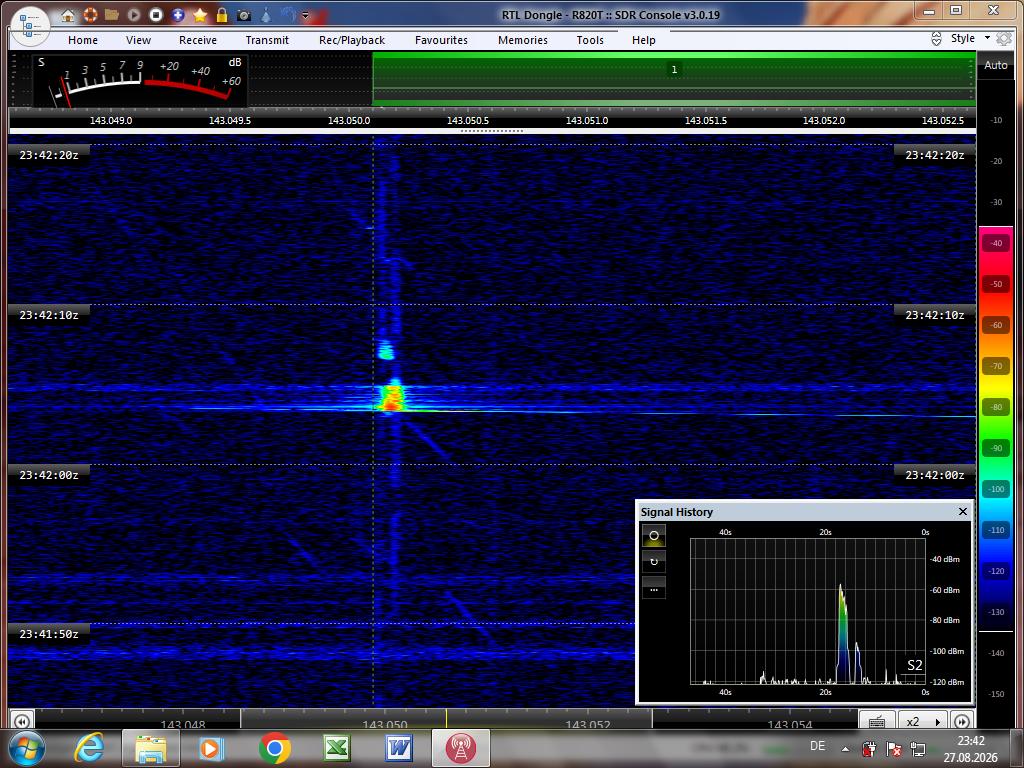The height and width of the screenshot is (768, 1024).
Task: Open Windows Explorer from taskbar
Action: pos(151,748)
